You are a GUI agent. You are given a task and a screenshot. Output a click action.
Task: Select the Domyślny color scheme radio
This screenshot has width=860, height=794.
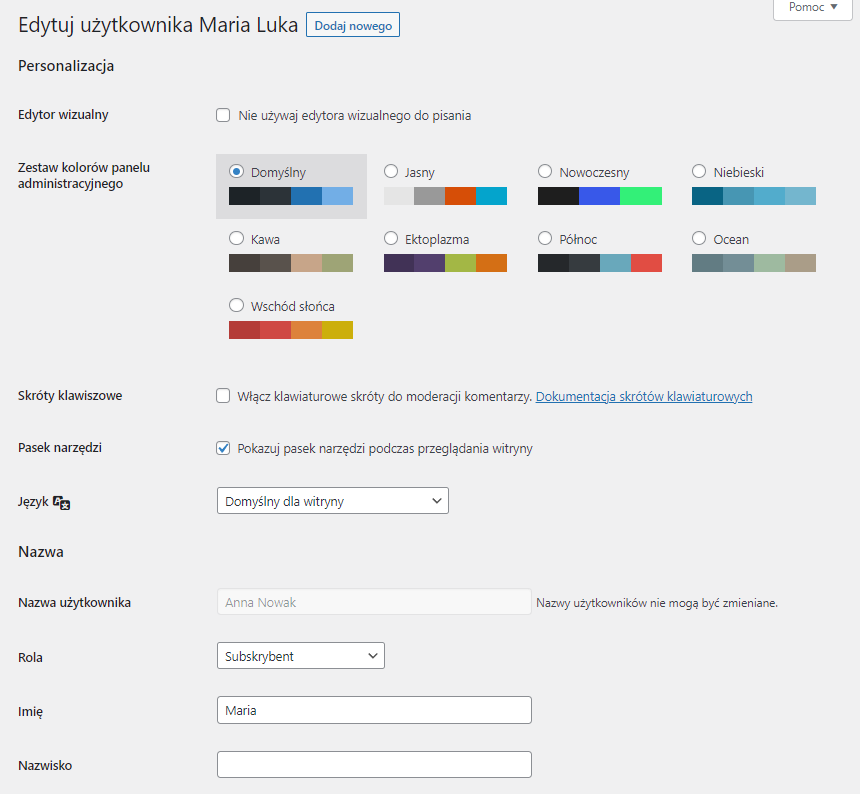tap(236, 172)
